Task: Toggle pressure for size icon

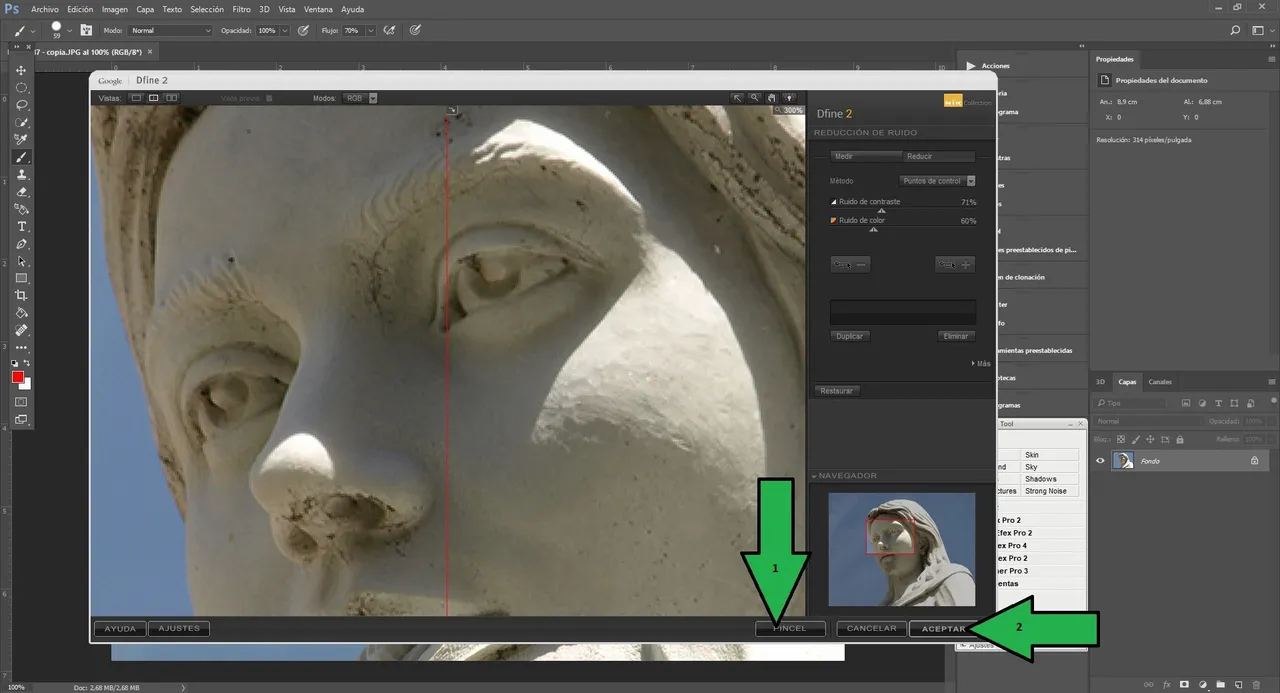Action: tap(414, 31)
